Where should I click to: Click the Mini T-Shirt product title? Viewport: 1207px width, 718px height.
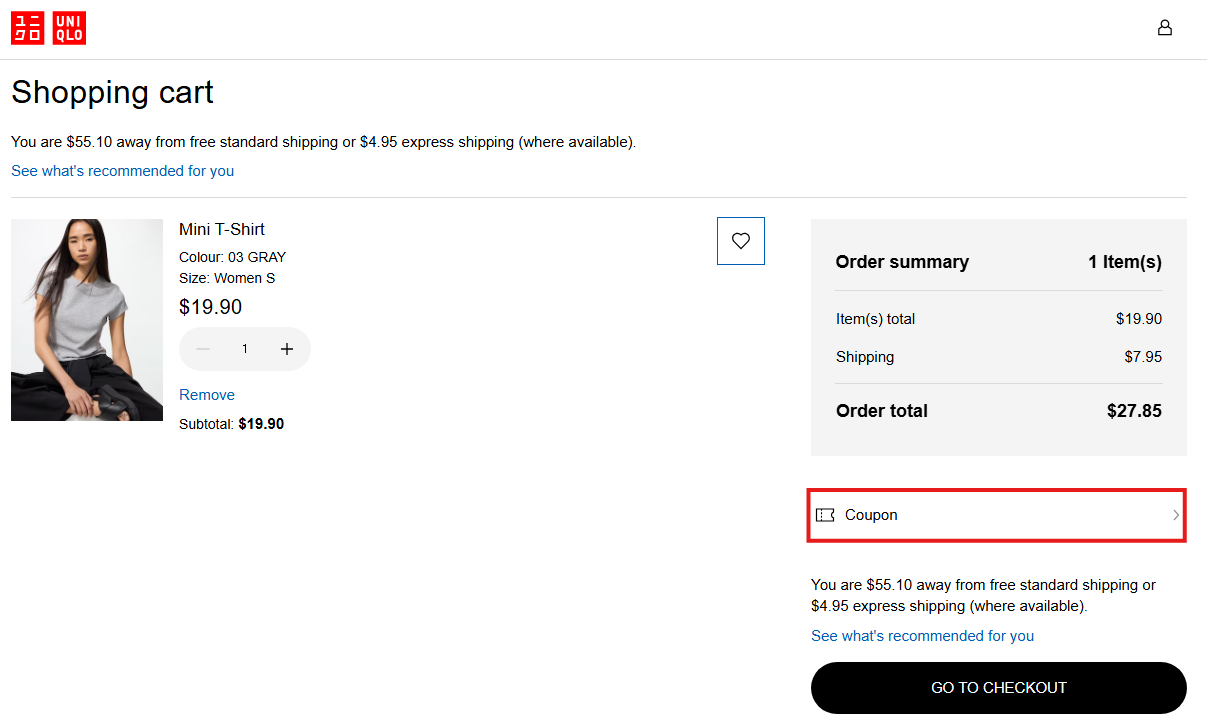click(x=222, y=229)
